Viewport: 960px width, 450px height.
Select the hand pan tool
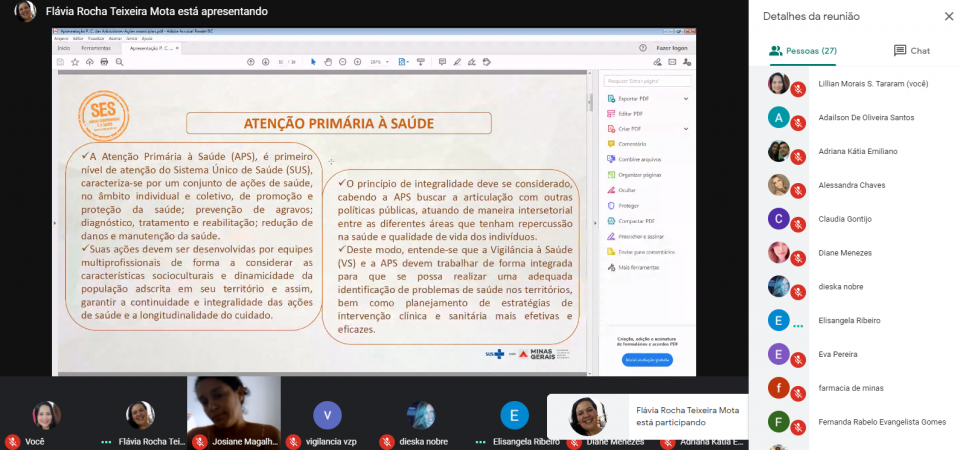tap(328, 62)
